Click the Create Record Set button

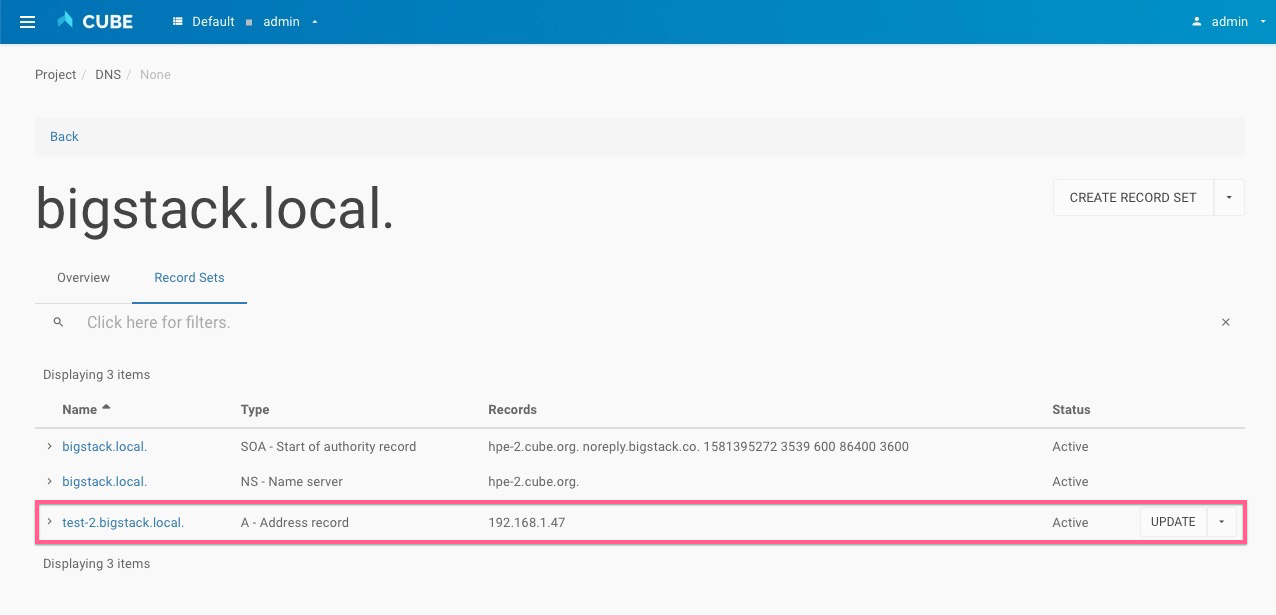1133,198
